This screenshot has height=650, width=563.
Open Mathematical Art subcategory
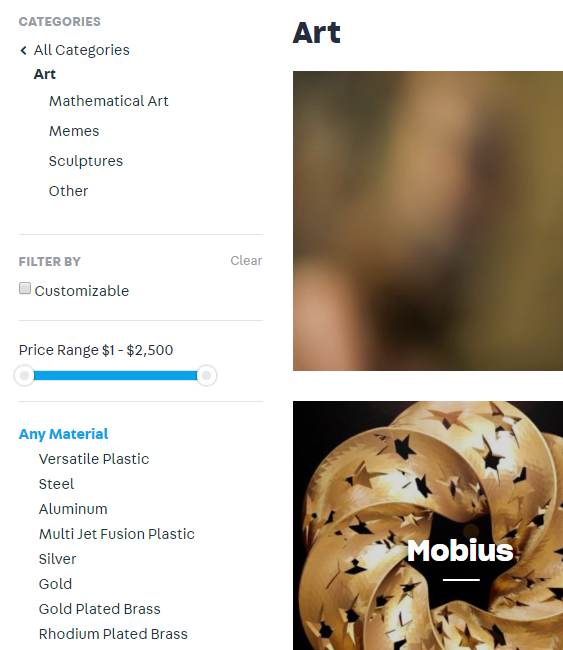pos(109,101)
